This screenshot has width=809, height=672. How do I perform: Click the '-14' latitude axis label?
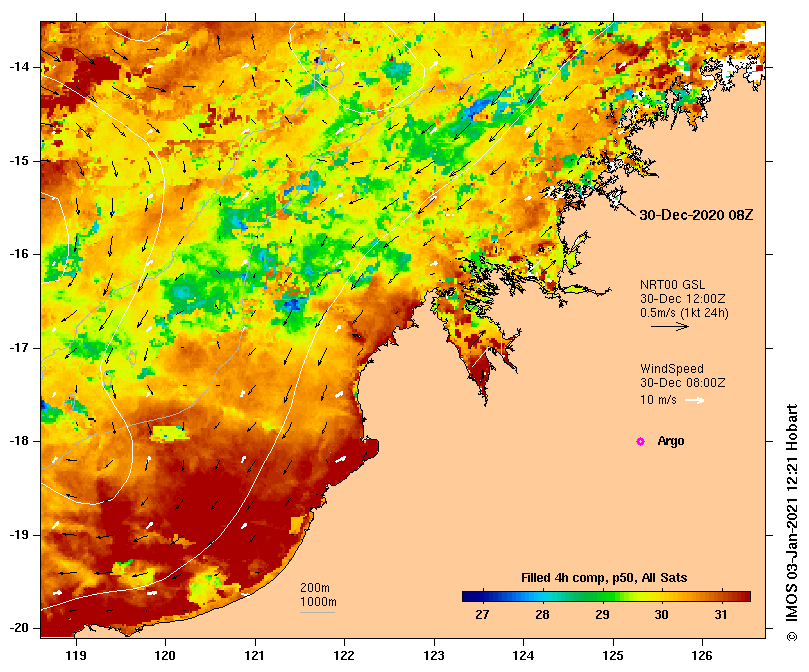click(19, 67)
